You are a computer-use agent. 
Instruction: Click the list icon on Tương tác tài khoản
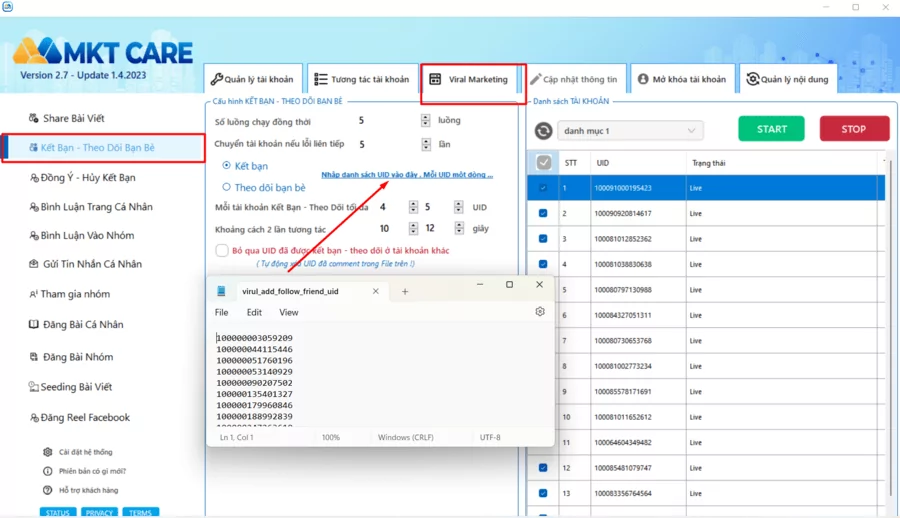tap(320, 79)
